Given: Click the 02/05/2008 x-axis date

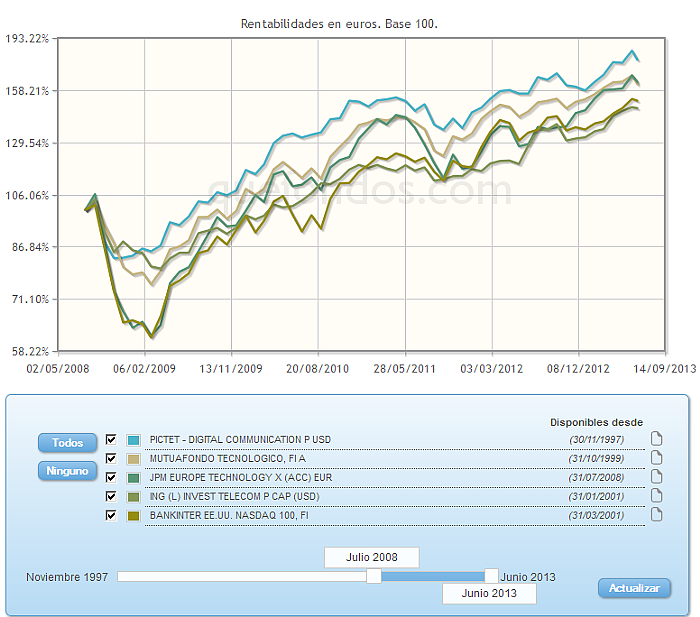Looking at the screenshot, I should tap(58, 369).
